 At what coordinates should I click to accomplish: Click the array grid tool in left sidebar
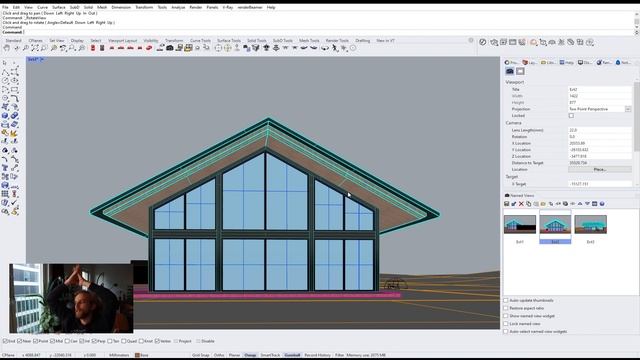tap(5, 194)
